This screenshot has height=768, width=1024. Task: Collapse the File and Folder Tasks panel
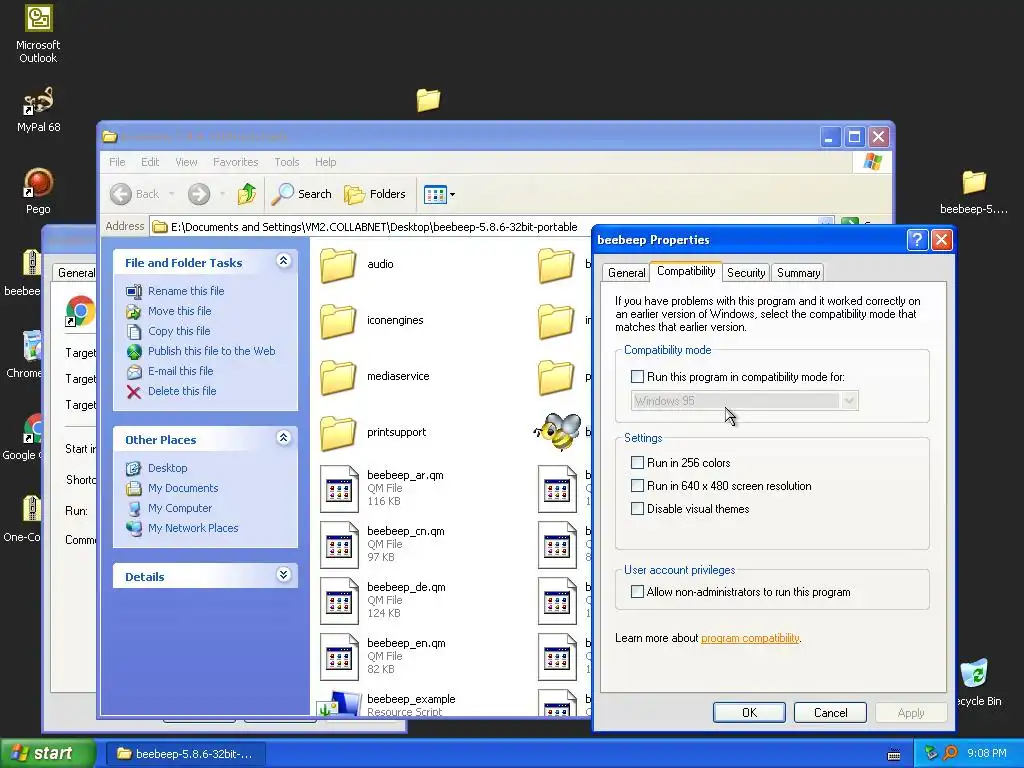283,261
